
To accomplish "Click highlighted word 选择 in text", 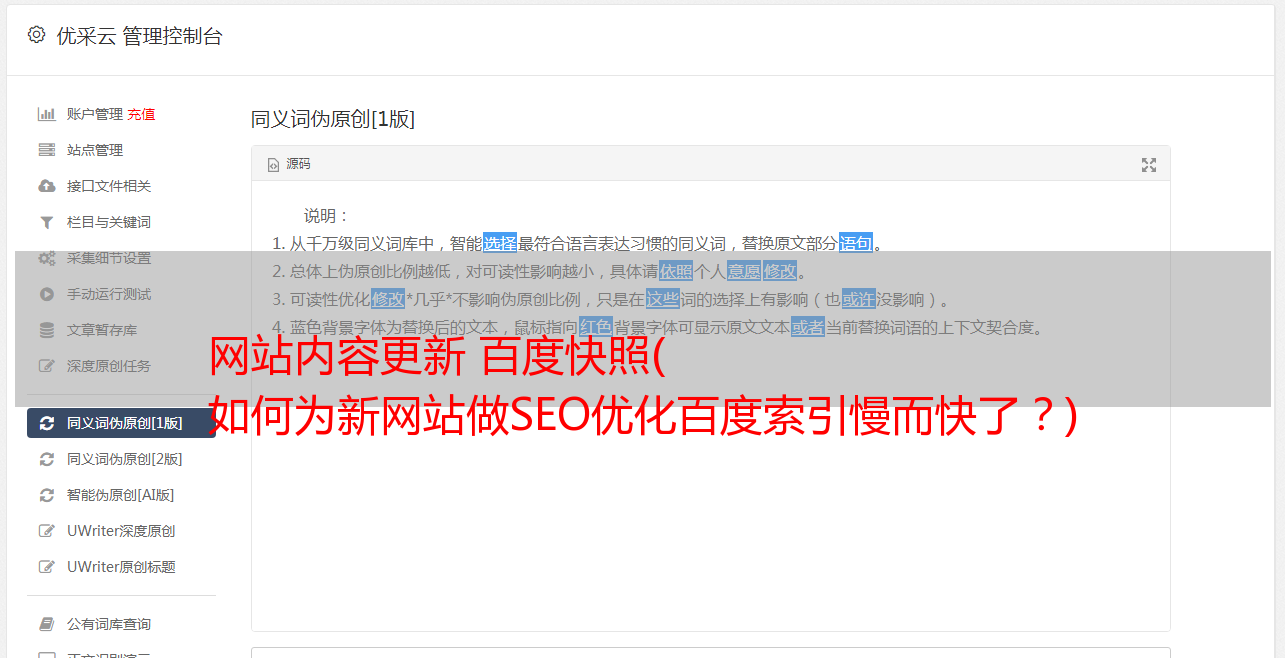I will click(500, 243).
